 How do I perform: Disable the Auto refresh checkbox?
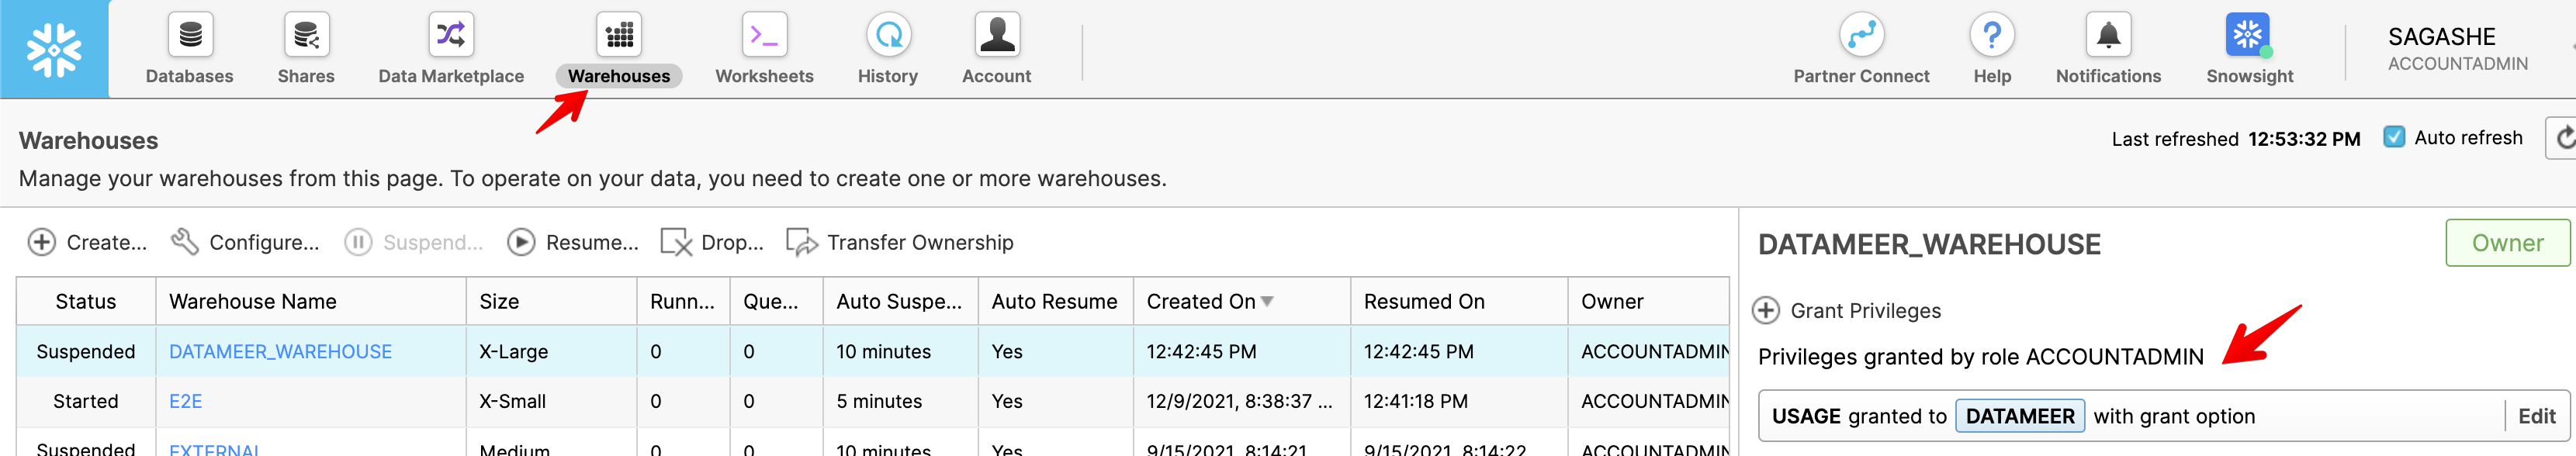click(2394, 137)
